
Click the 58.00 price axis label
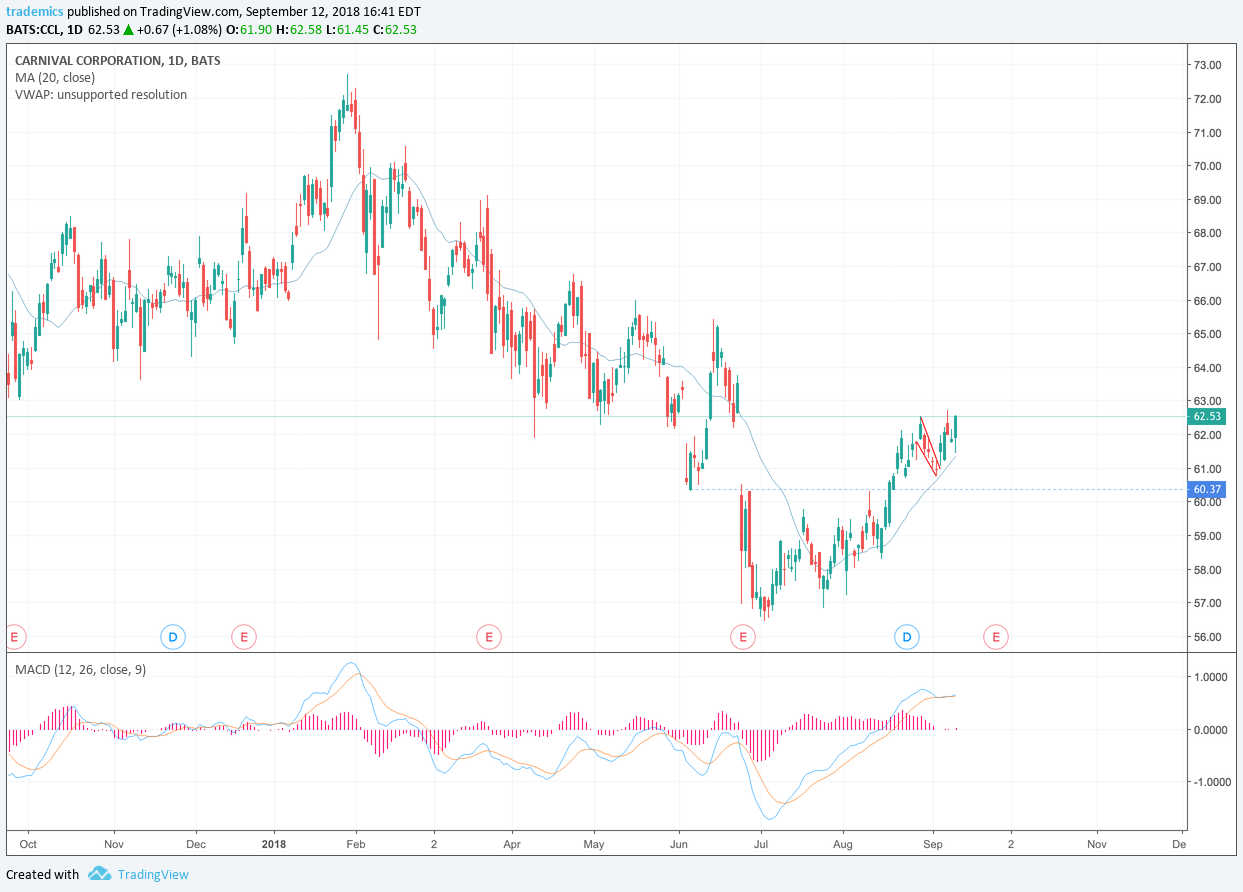[1207, 570]
